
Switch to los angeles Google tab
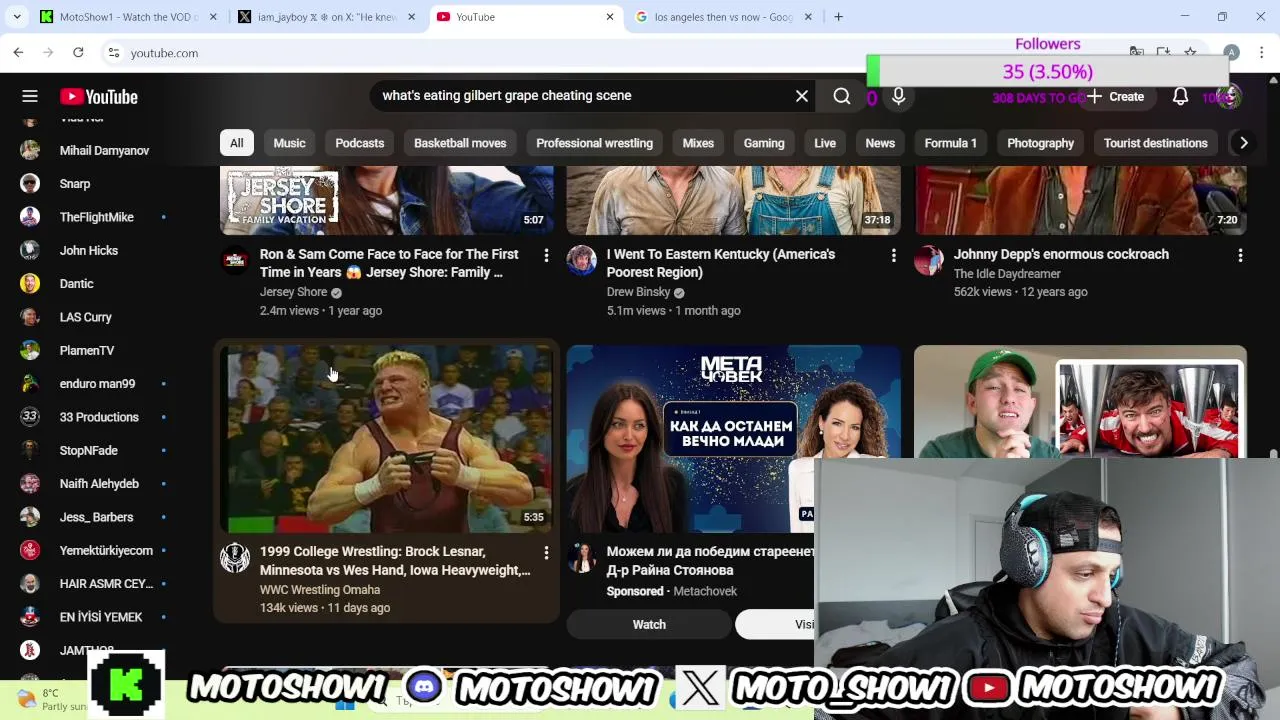724,17
